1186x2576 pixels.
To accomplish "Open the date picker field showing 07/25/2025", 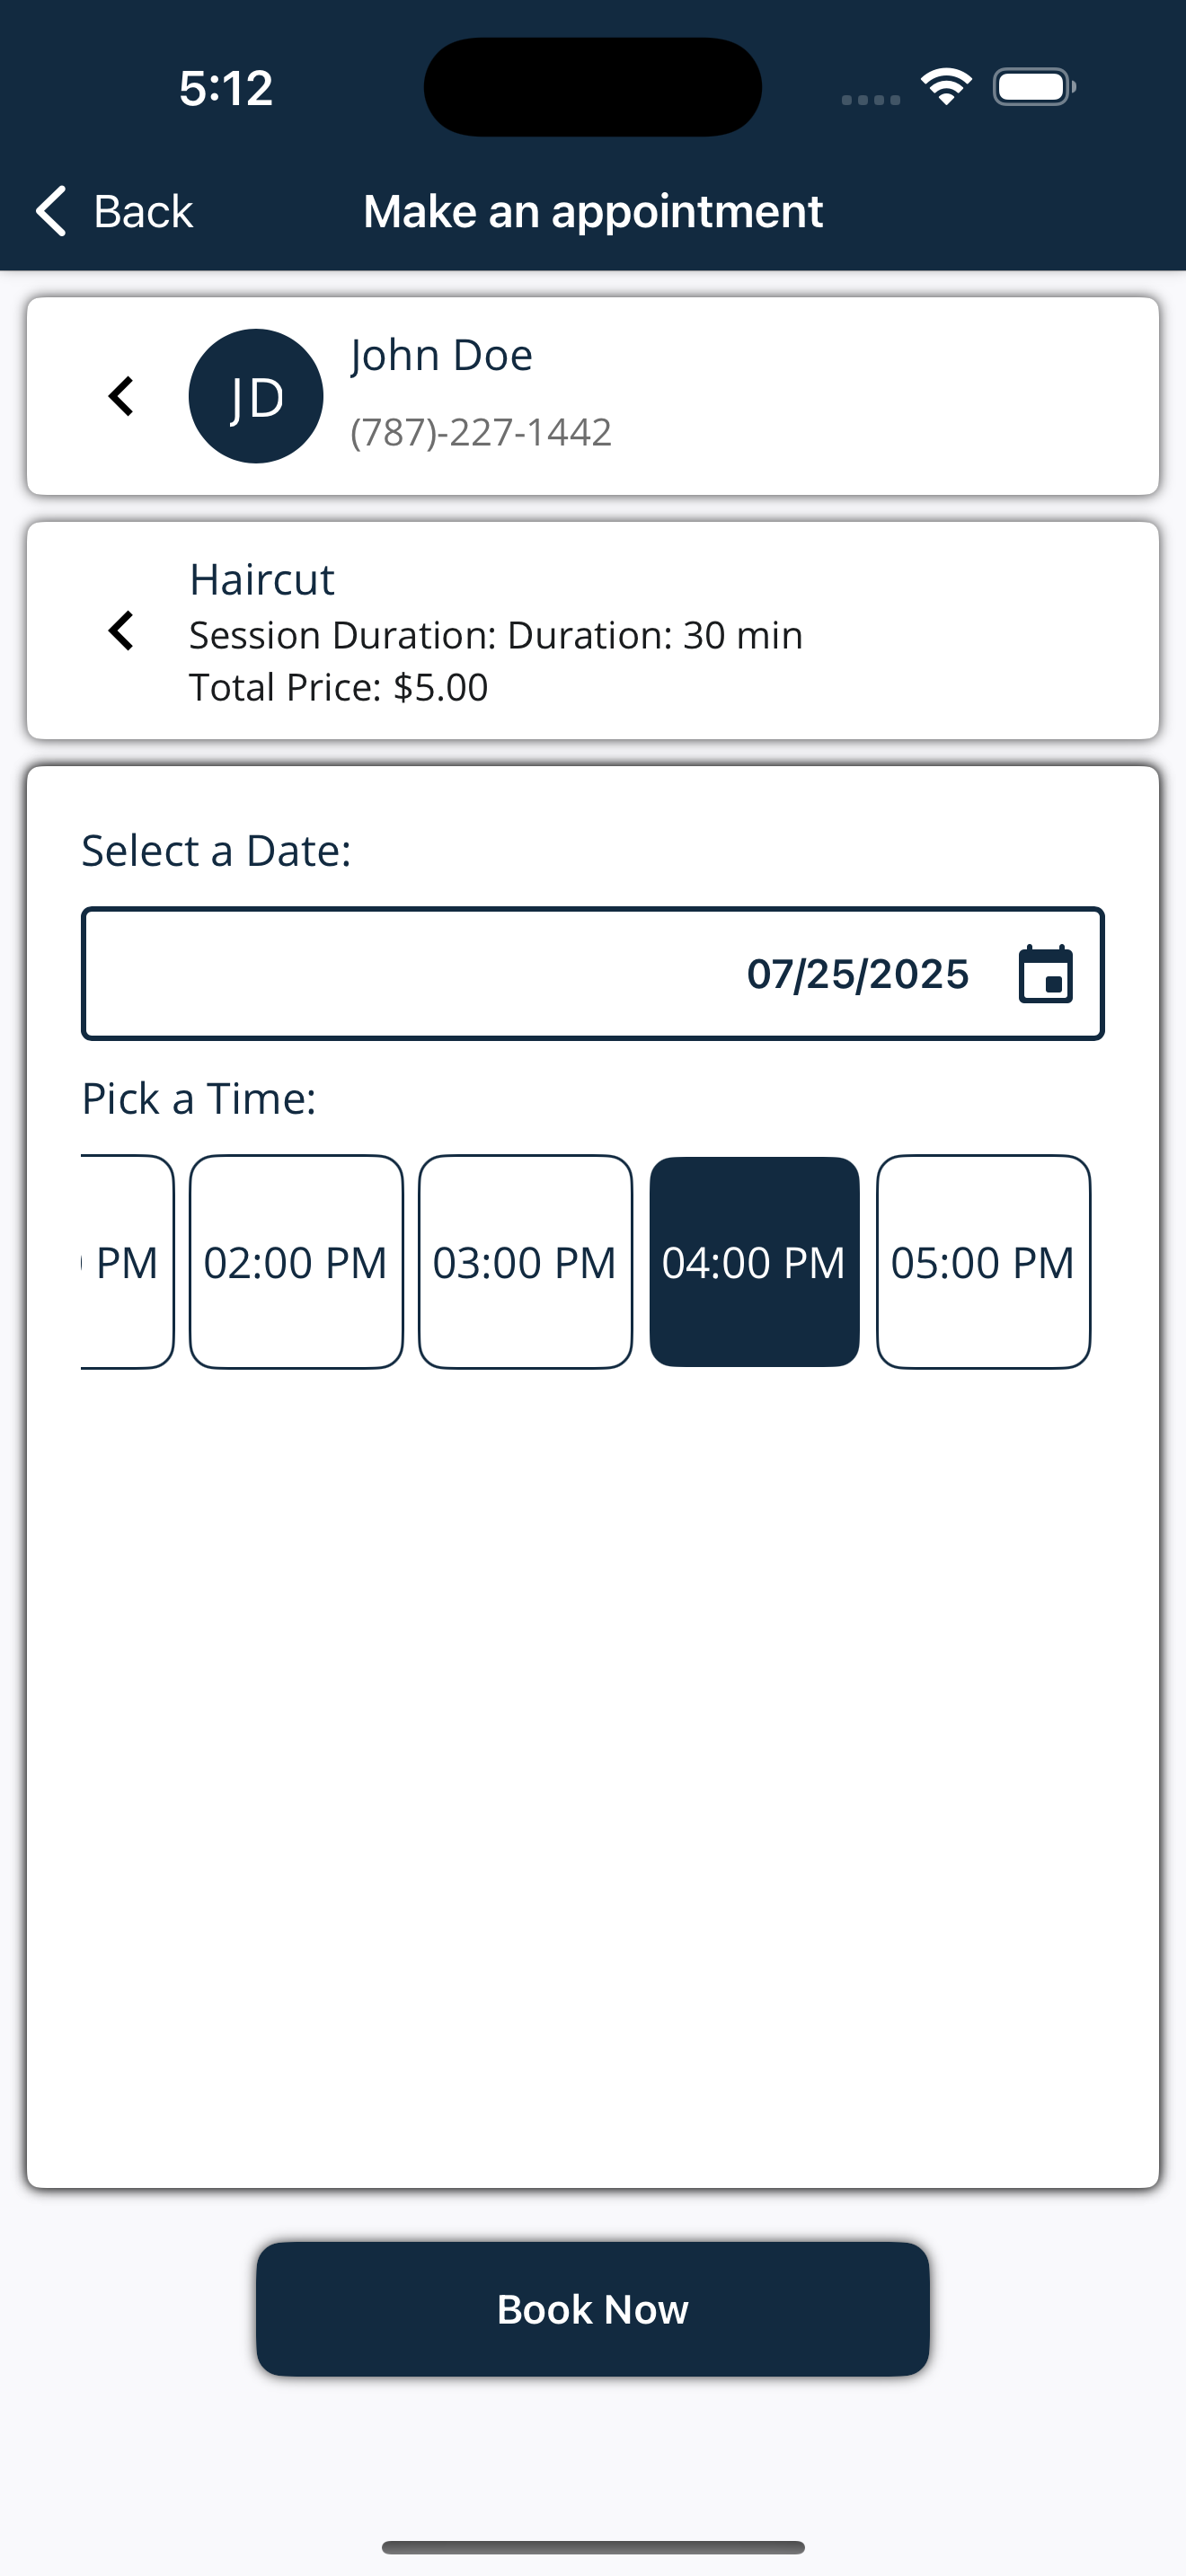I will click(592, 974).
